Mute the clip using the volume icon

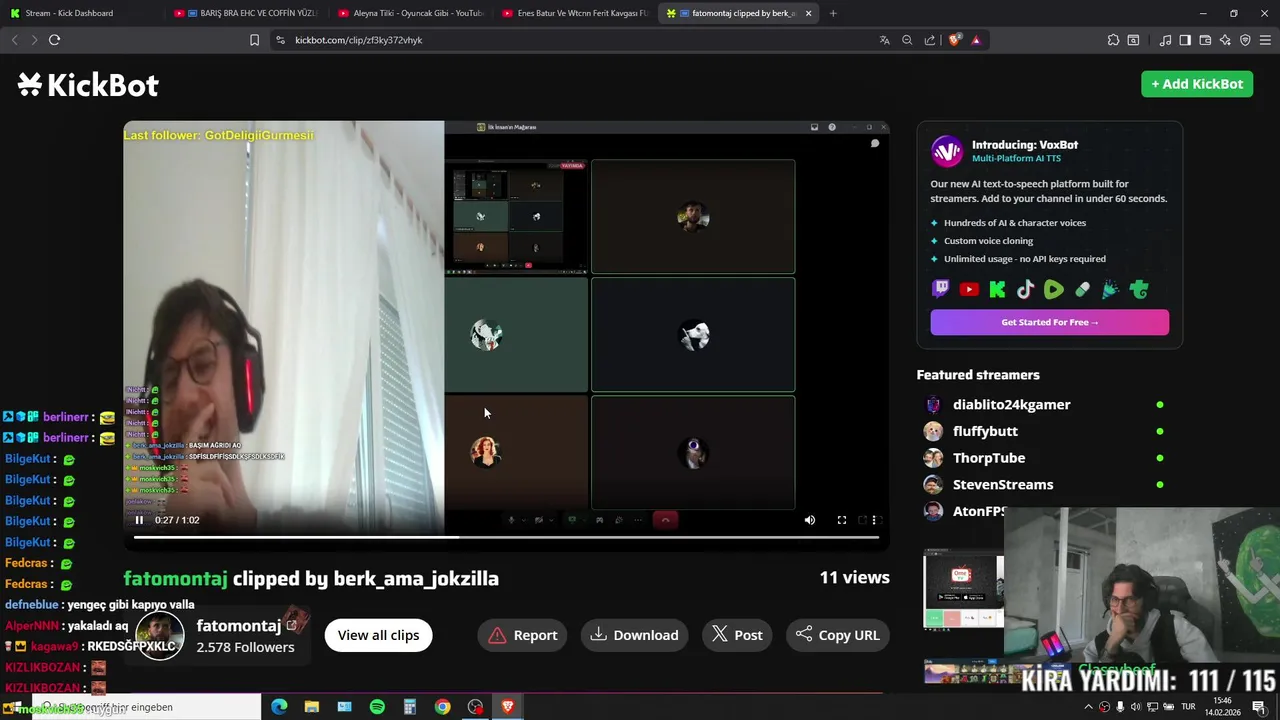[810, 520]
